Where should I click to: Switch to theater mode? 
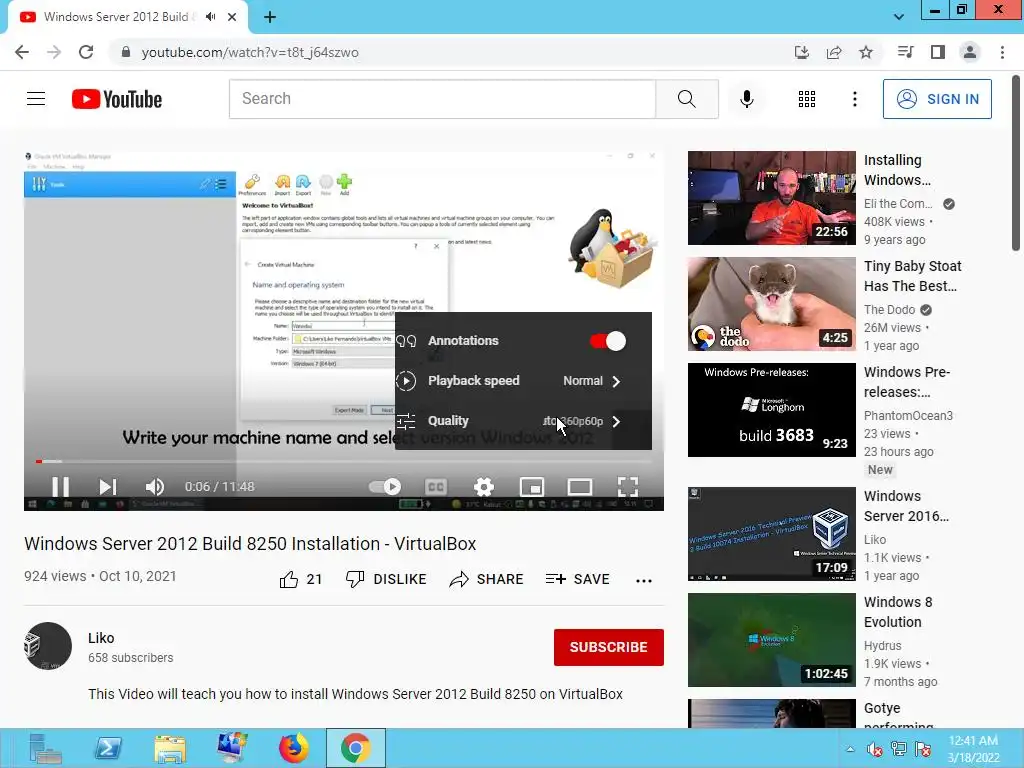(x=580, y=487)
